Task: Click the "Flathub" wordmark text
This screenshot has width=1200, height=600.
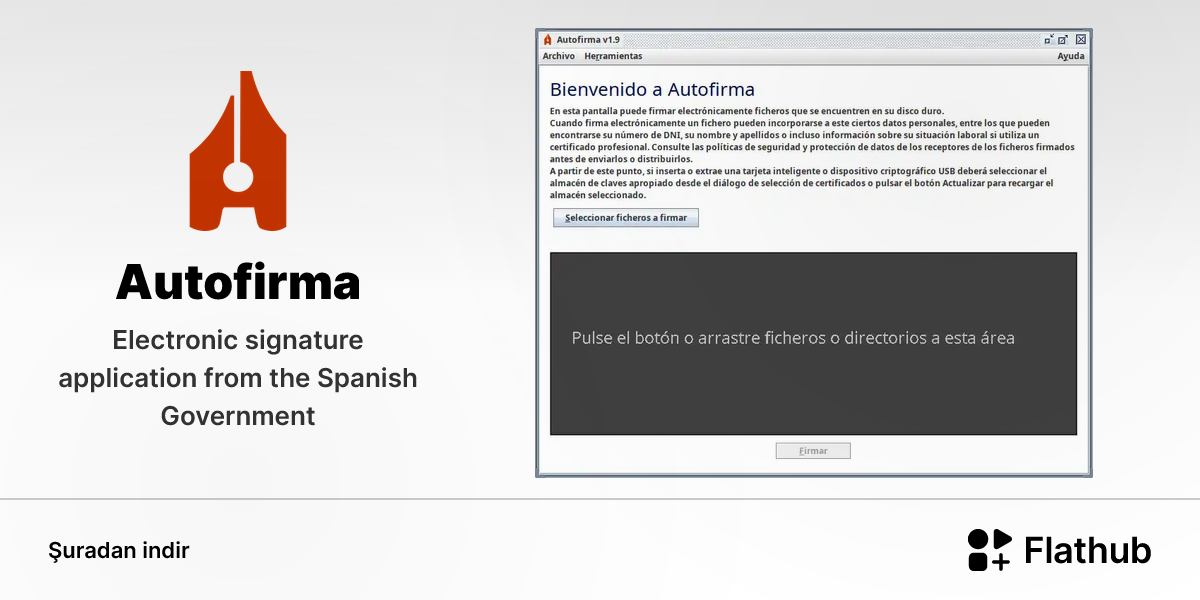Action: point(1088,550)
